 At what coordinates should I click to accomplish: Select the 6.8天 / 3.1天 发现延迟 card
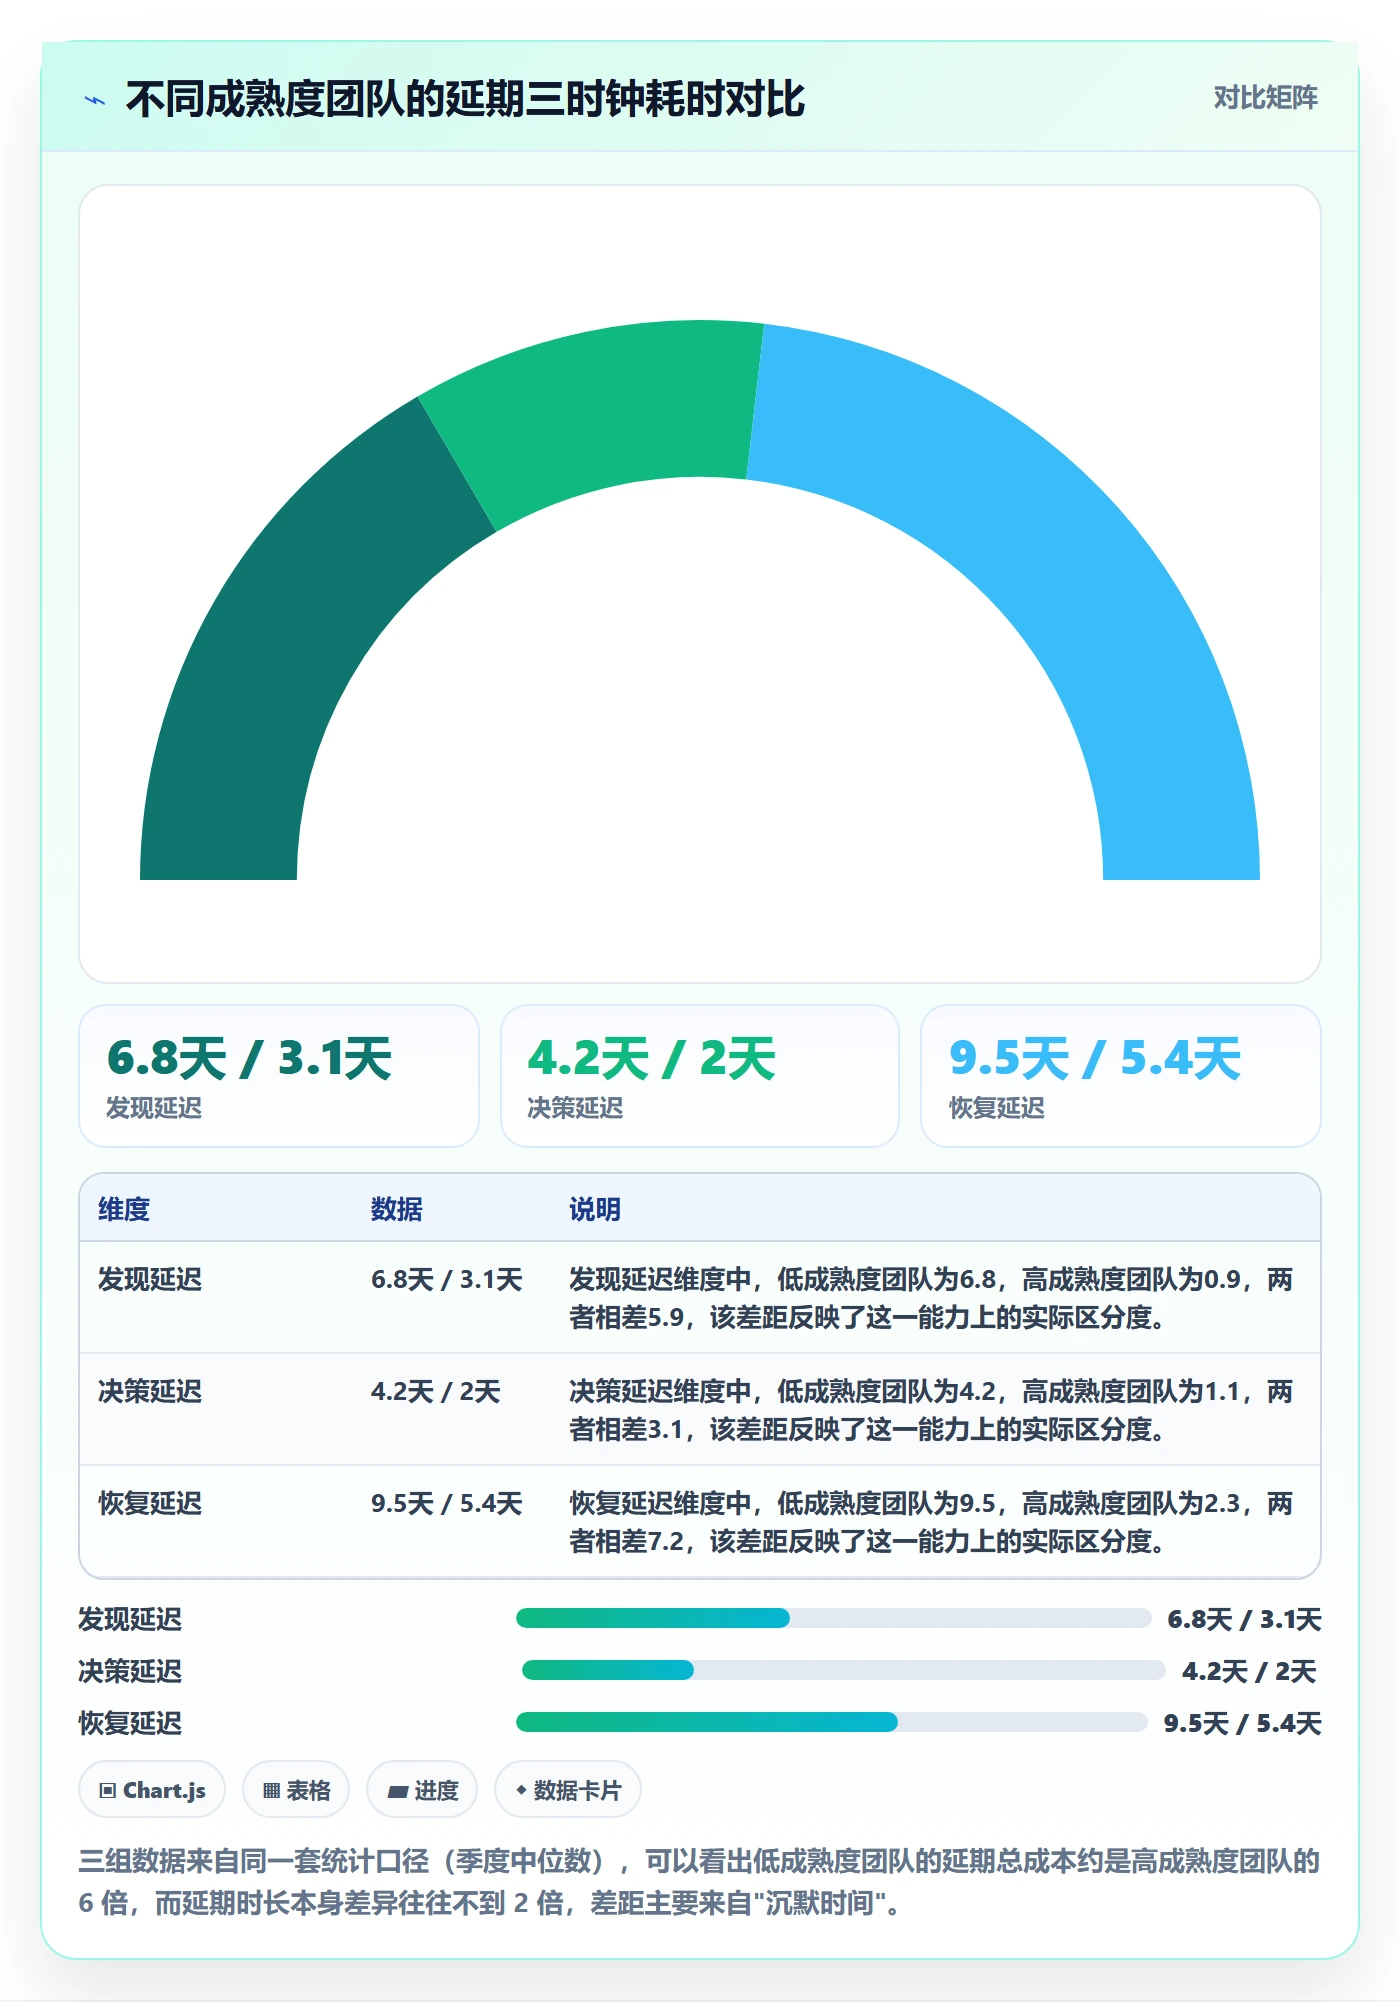tap(279, 1076)
